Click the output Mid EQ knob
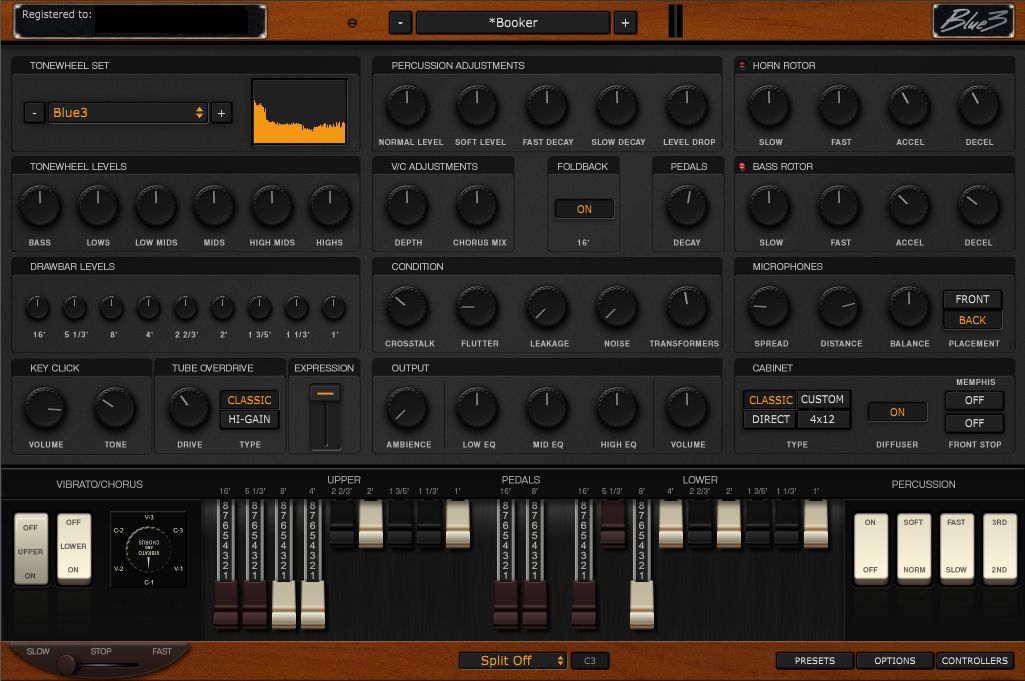The image size is (1025, 681). [x=547, y=408]
